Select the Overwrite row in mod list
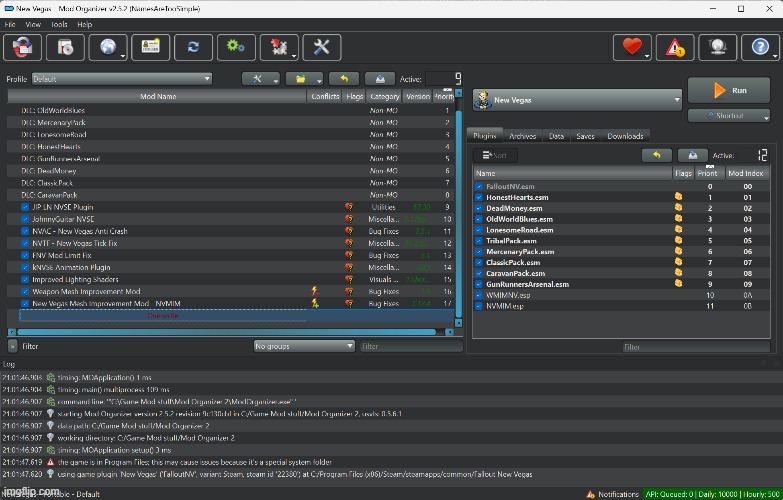 point(237,316)
